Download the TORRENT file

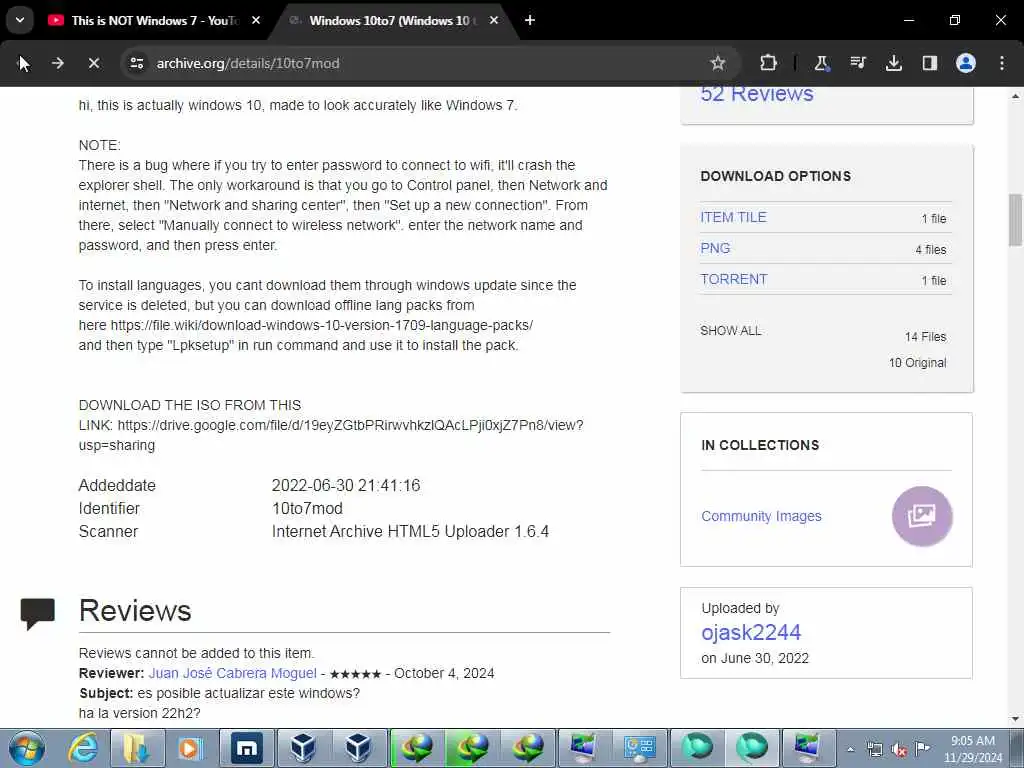(x=733, y=279)
